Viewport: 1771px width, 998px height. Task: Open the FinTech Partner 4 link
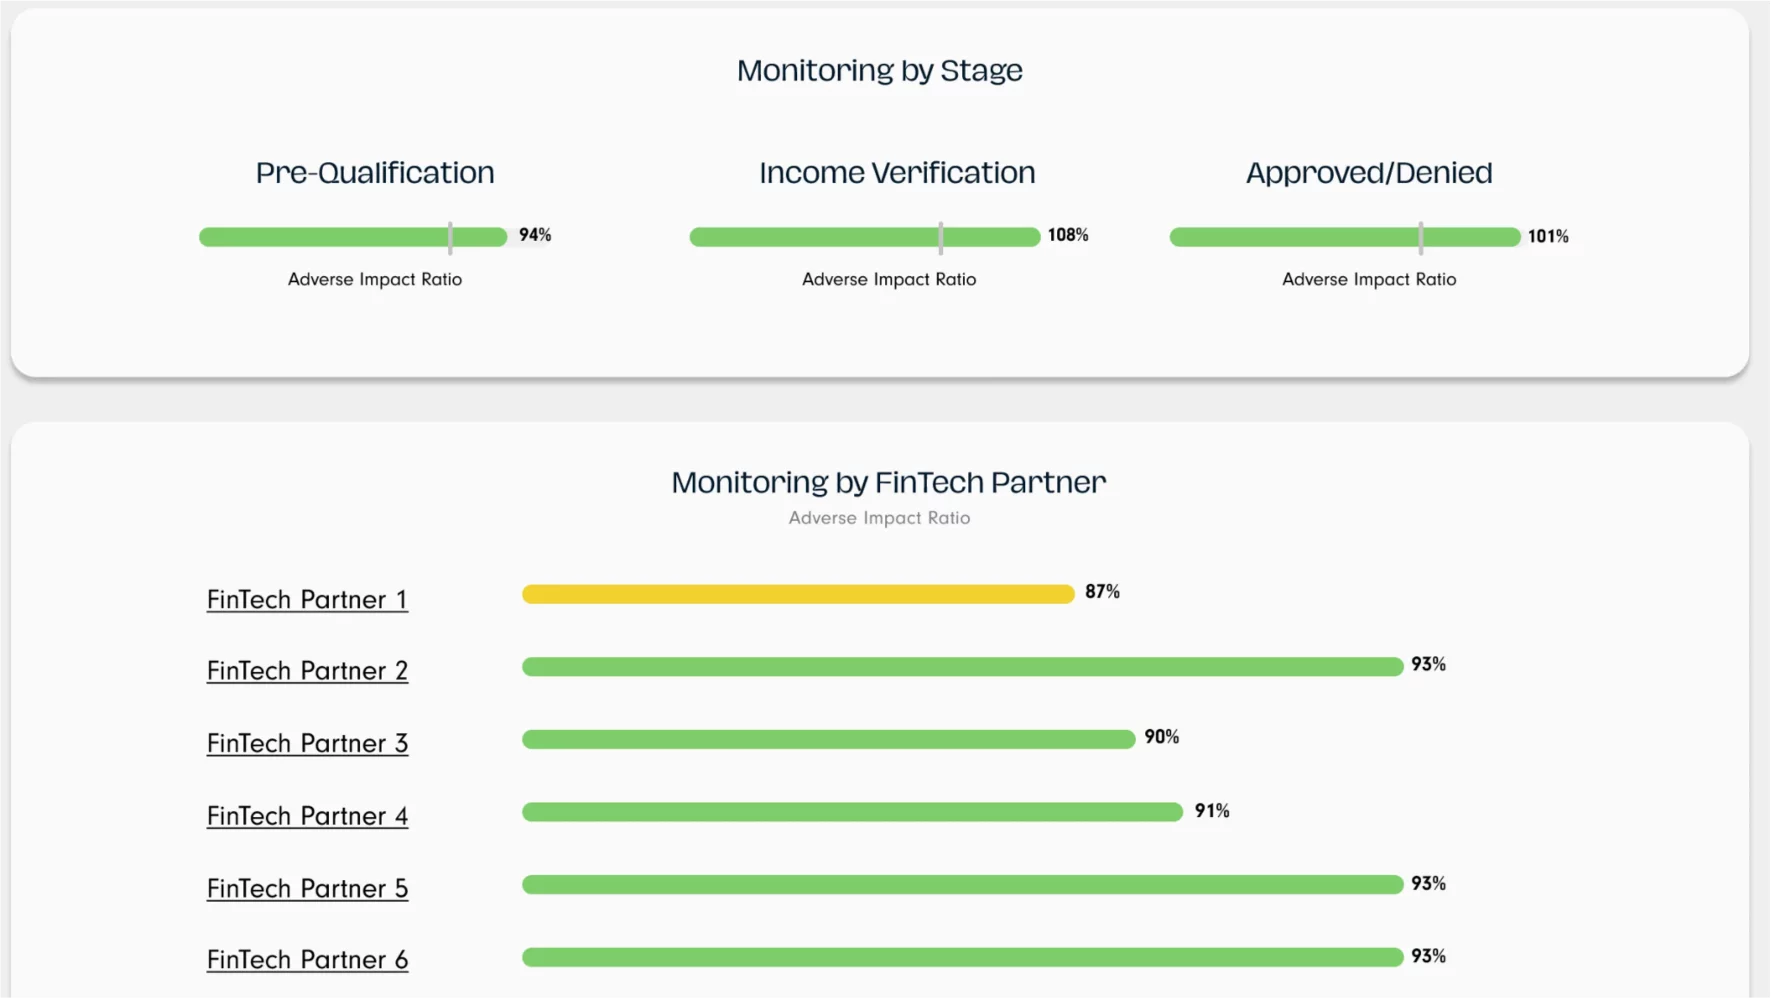point(307,816)
